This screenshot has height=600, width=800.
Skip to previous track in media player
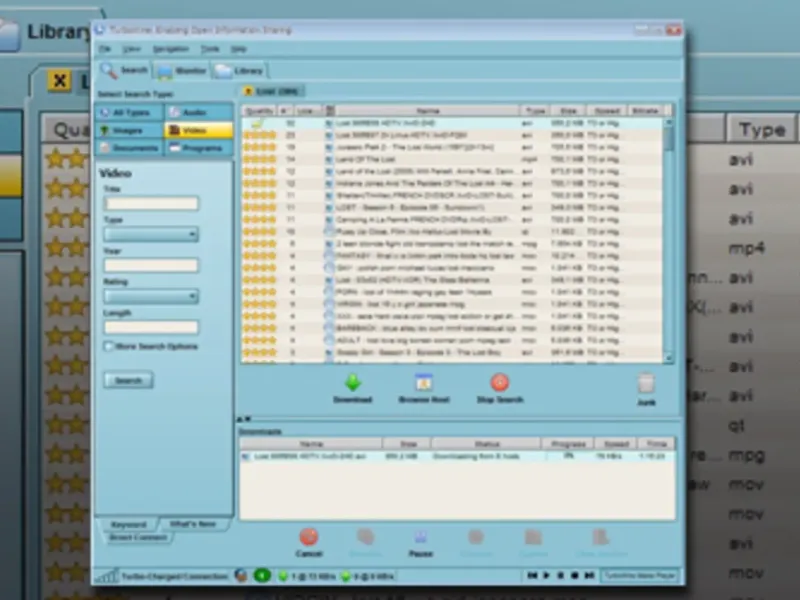tap(532, 576)
